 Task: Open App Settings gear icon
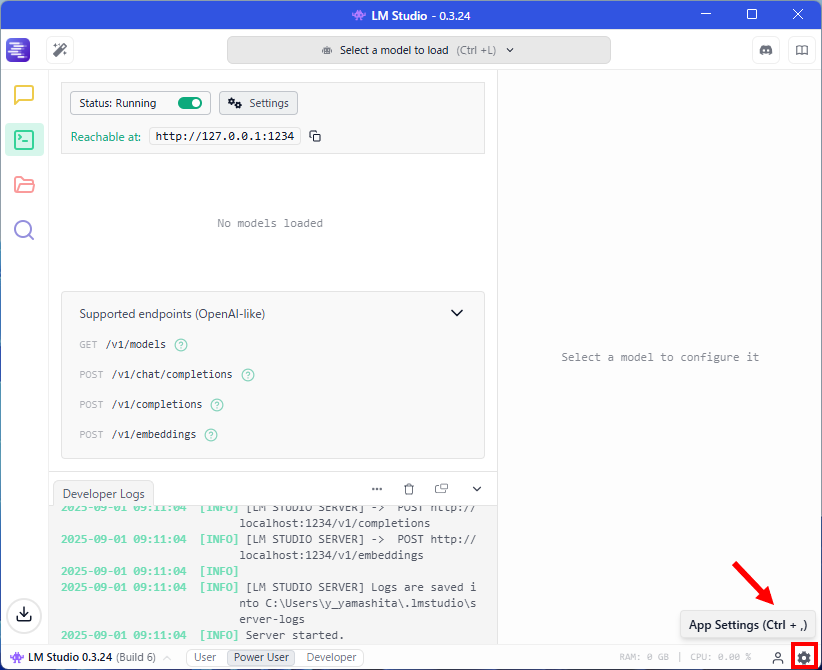[x=804, y=657]
